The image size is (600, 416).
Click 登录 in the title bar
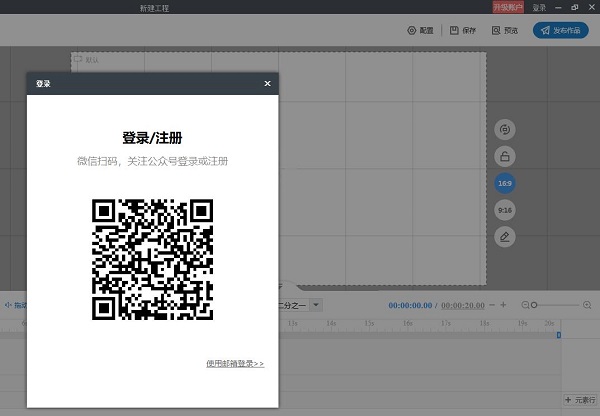[x=539, y=7]
